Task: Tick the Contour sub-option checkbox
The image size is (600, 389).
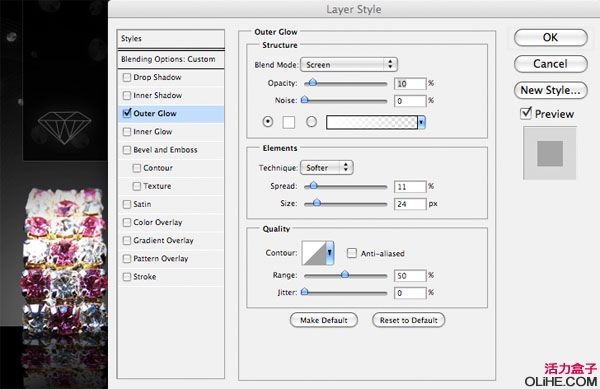Action: 137,168
